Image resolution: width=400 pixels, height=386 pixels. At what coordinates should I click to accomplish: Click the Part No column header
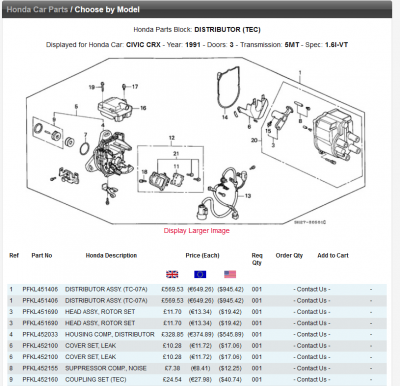42,255
